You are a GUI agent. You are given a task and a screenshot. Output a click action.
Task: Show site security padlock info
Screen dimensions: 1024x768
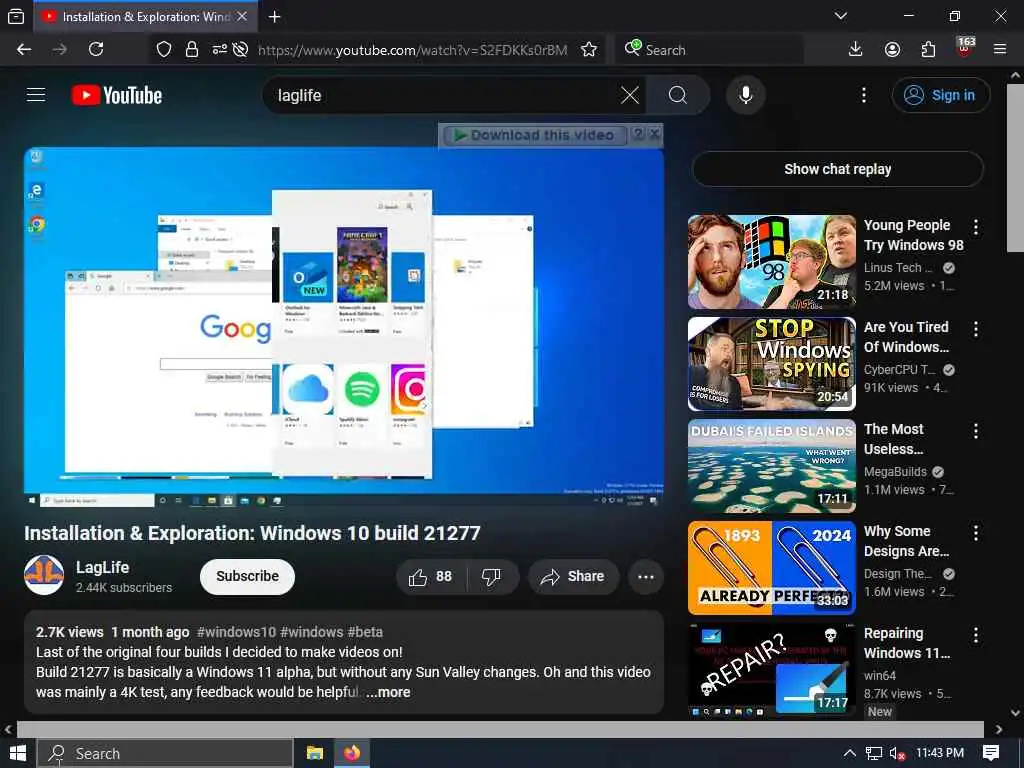(192, 50)
